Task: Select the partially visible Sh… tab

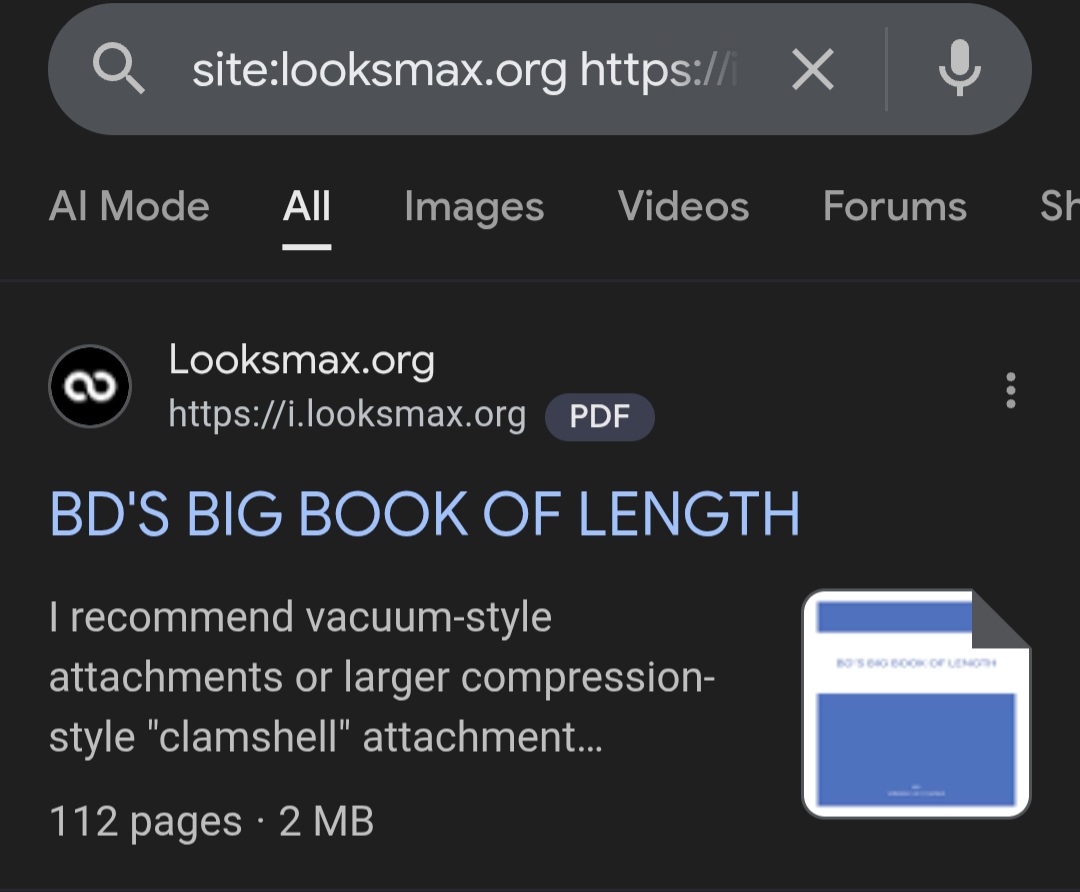Action: click(x=1059, y=207)
